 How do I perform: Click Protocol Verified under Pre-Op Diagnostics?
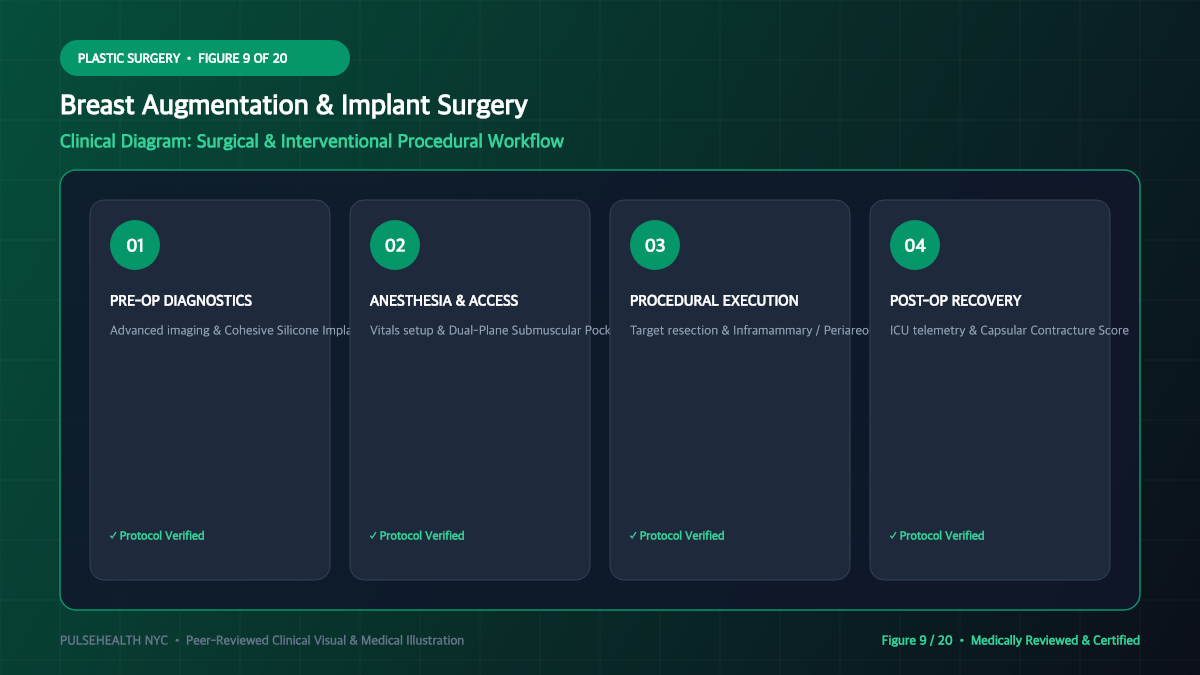[157, 536]
